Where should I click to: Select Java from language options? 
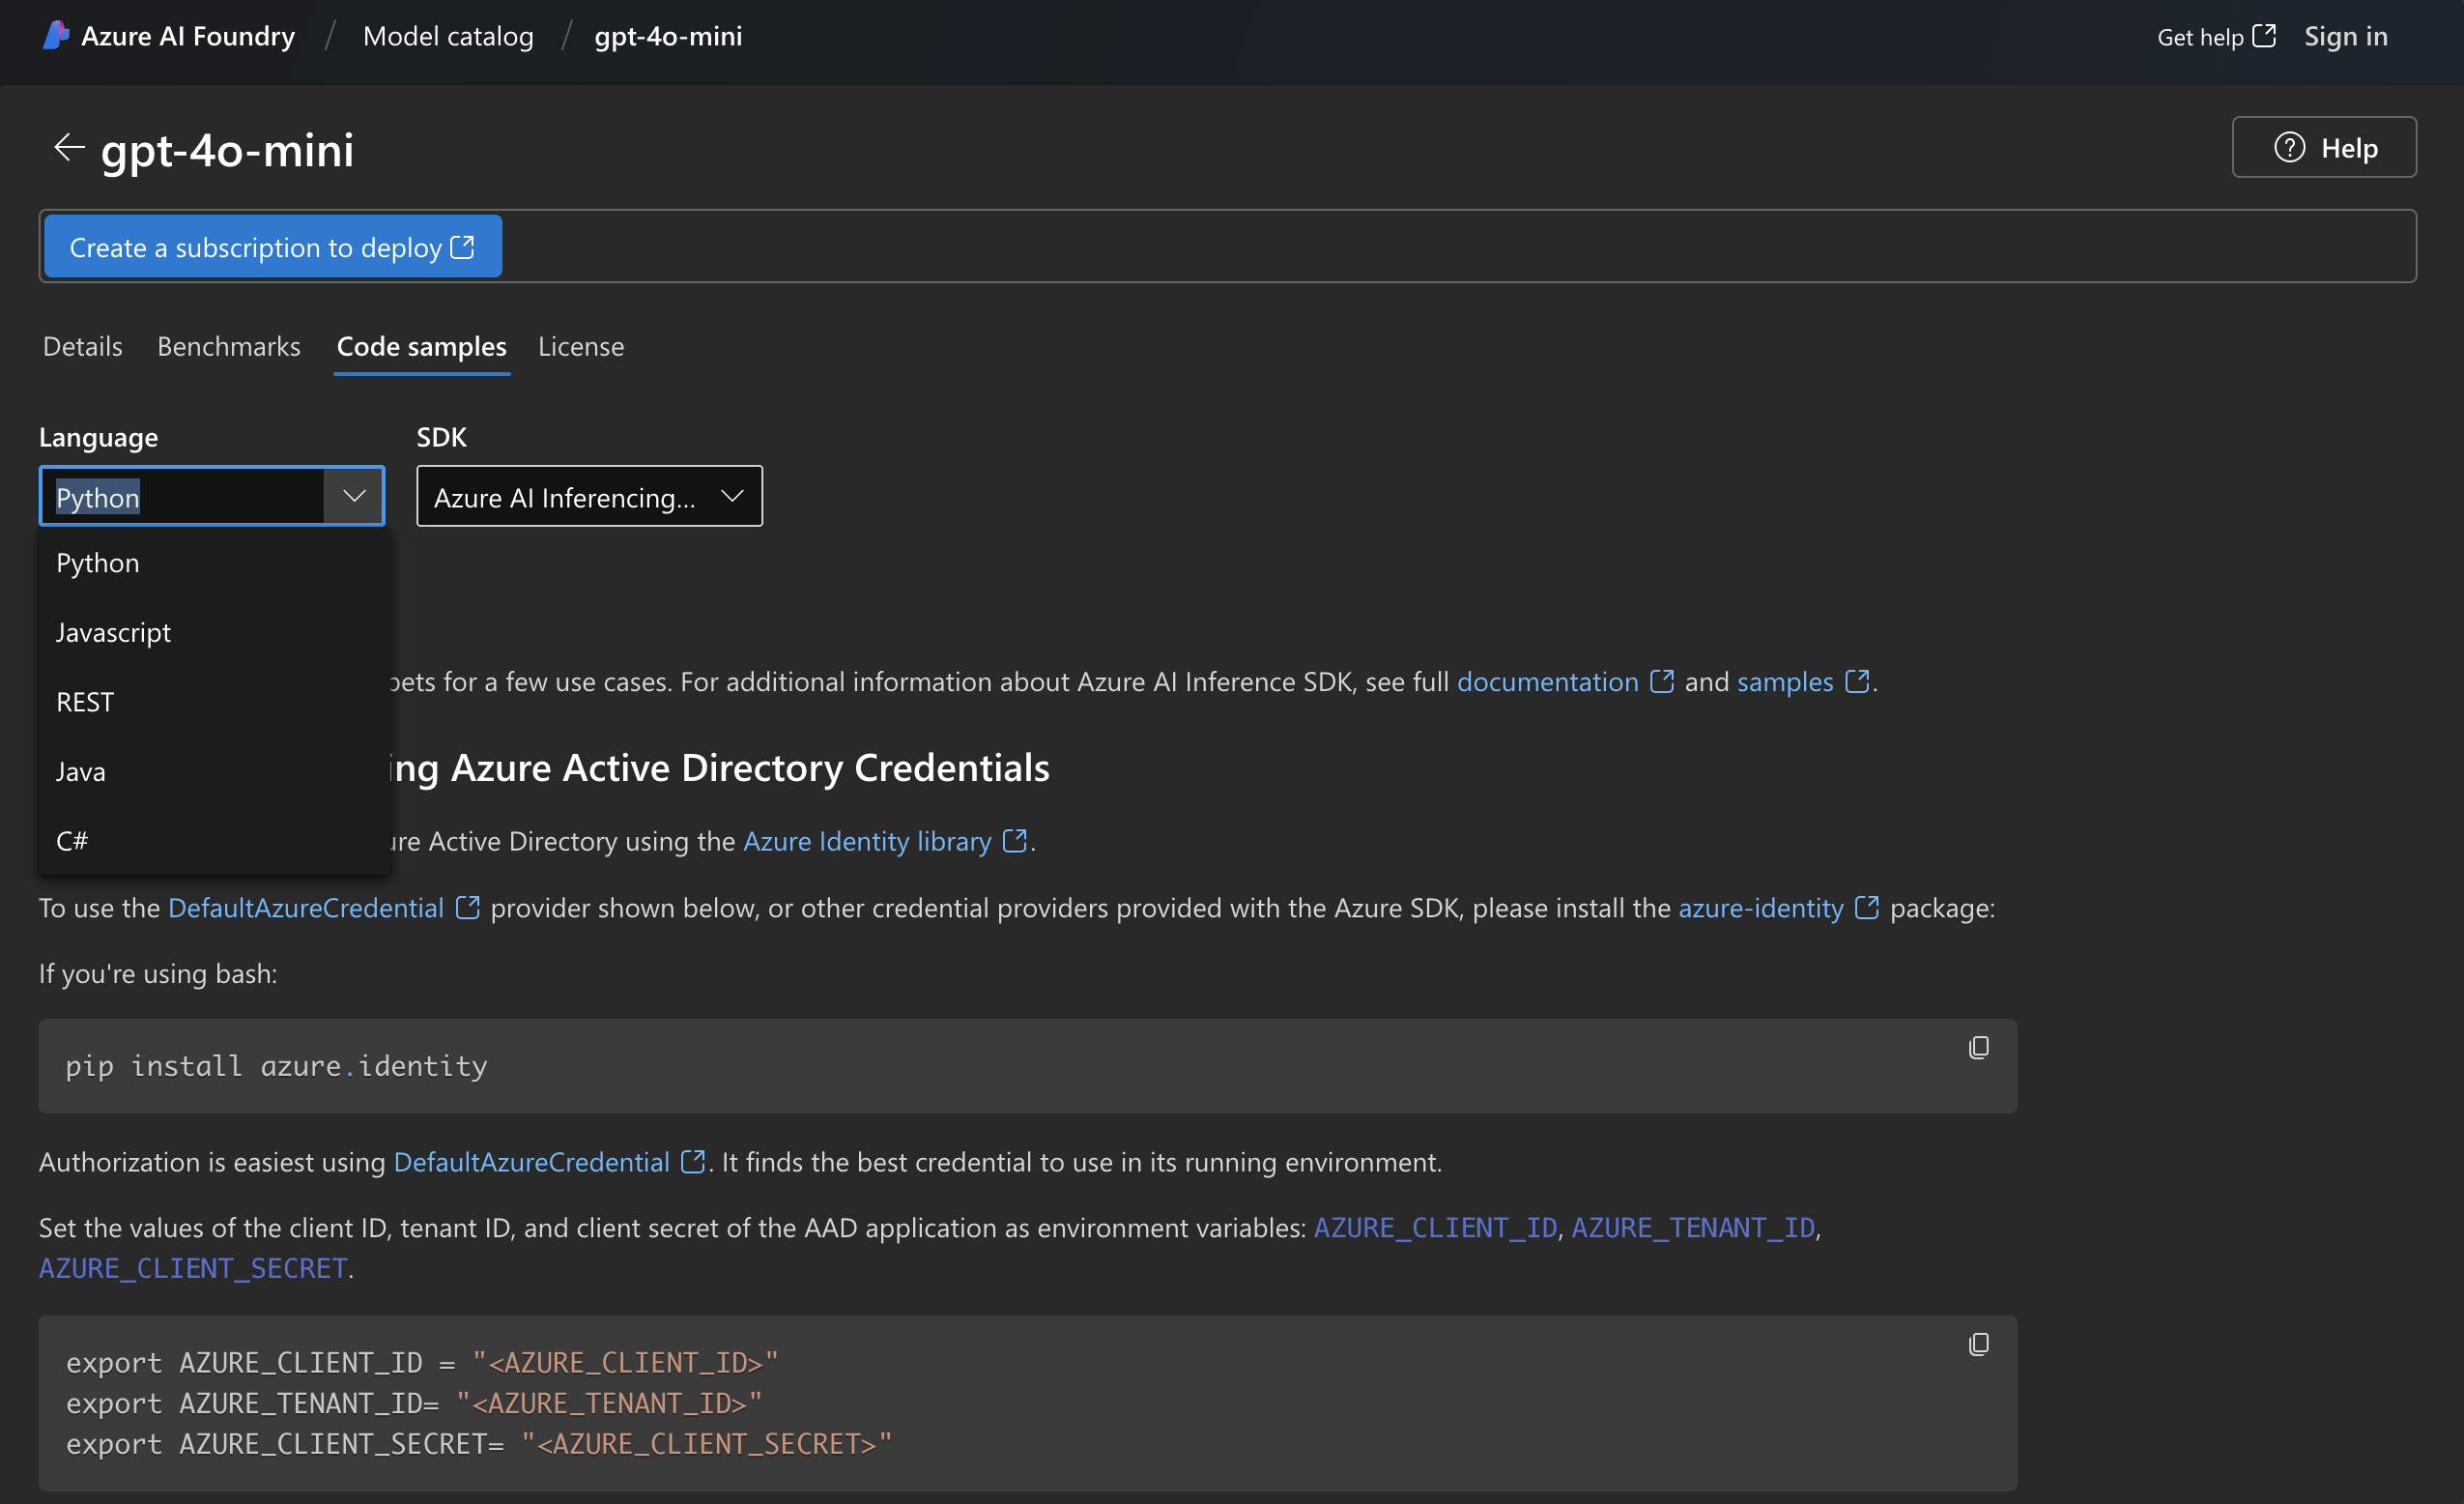(81, 769)
